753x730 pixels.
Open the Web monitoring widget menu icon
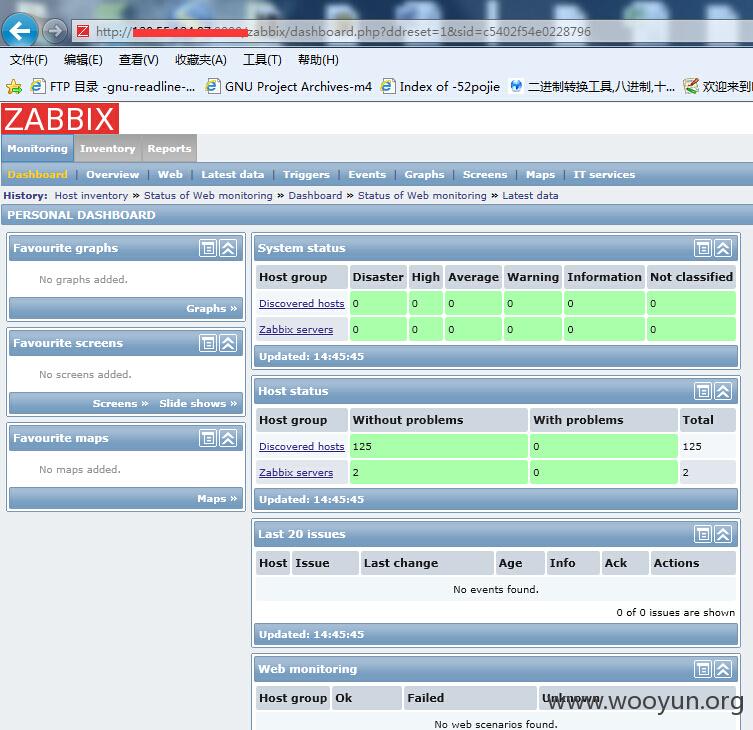click(703, 669)
